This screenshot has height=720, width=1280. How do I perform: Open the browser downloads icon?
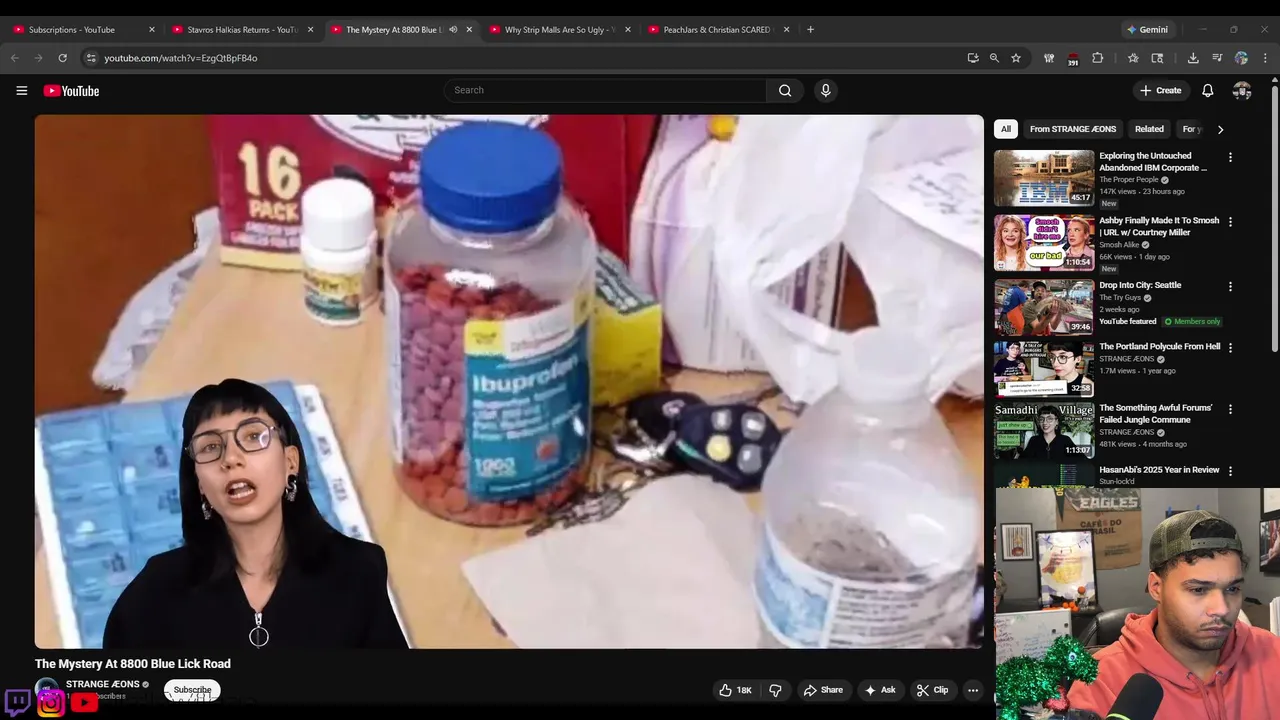(1193, 58)
